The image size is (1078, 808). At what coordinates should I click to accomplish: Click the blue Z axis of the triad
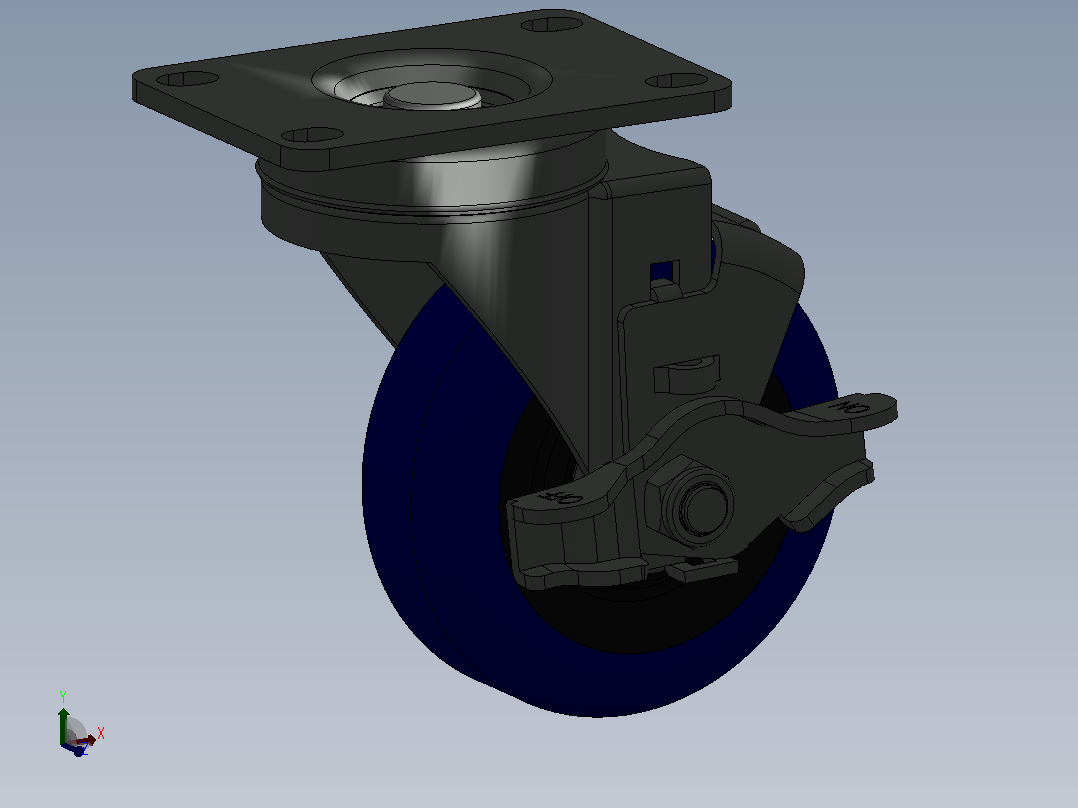(x=73, y=749)
